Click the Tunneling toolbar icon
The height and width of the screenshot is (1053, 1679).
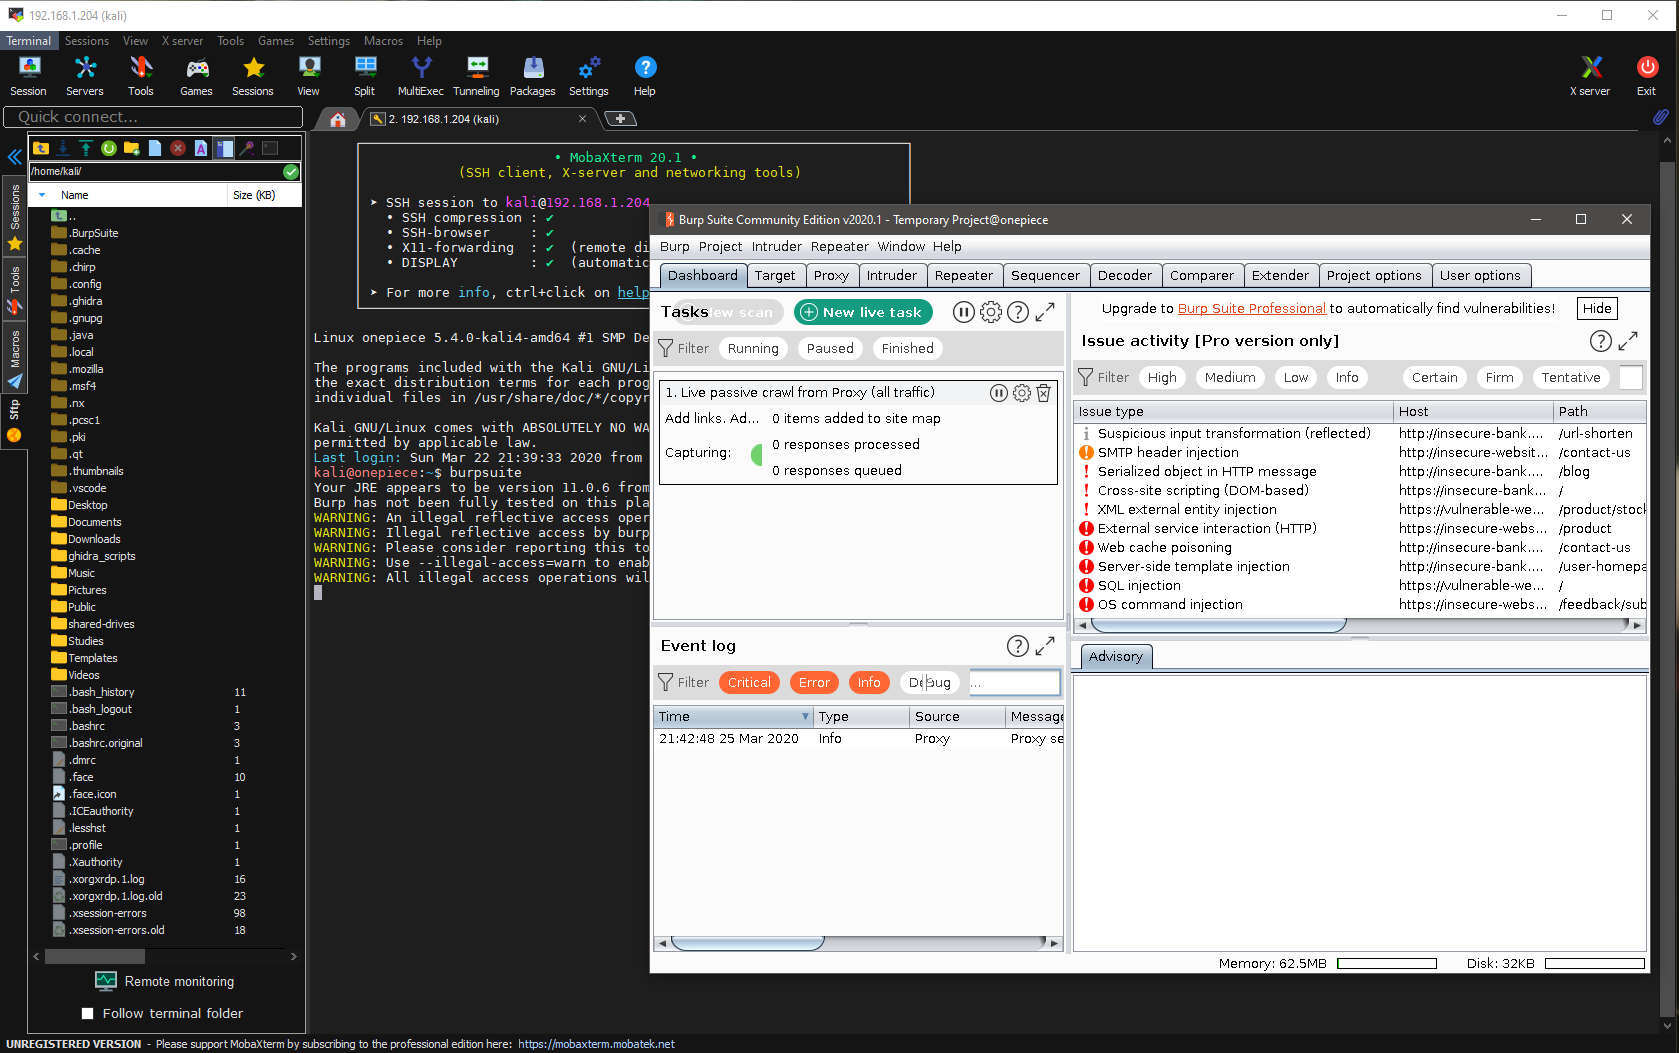tap(476, 76)
